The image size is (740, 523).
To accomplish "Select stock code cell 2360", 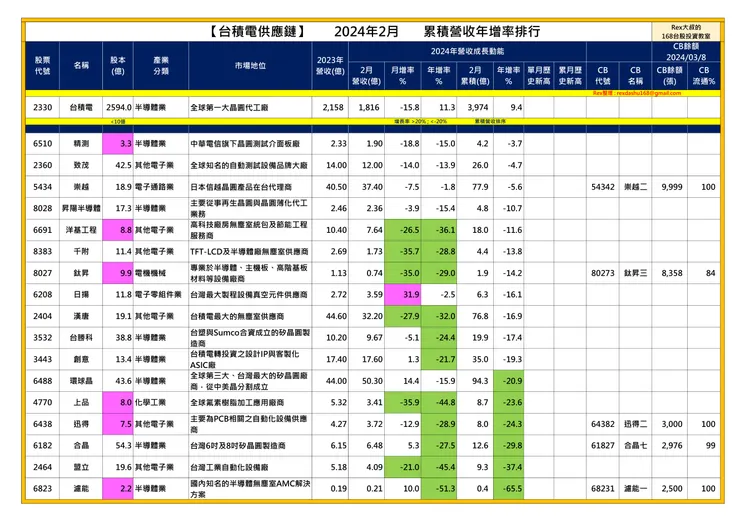I will click(x=42, y=165).
